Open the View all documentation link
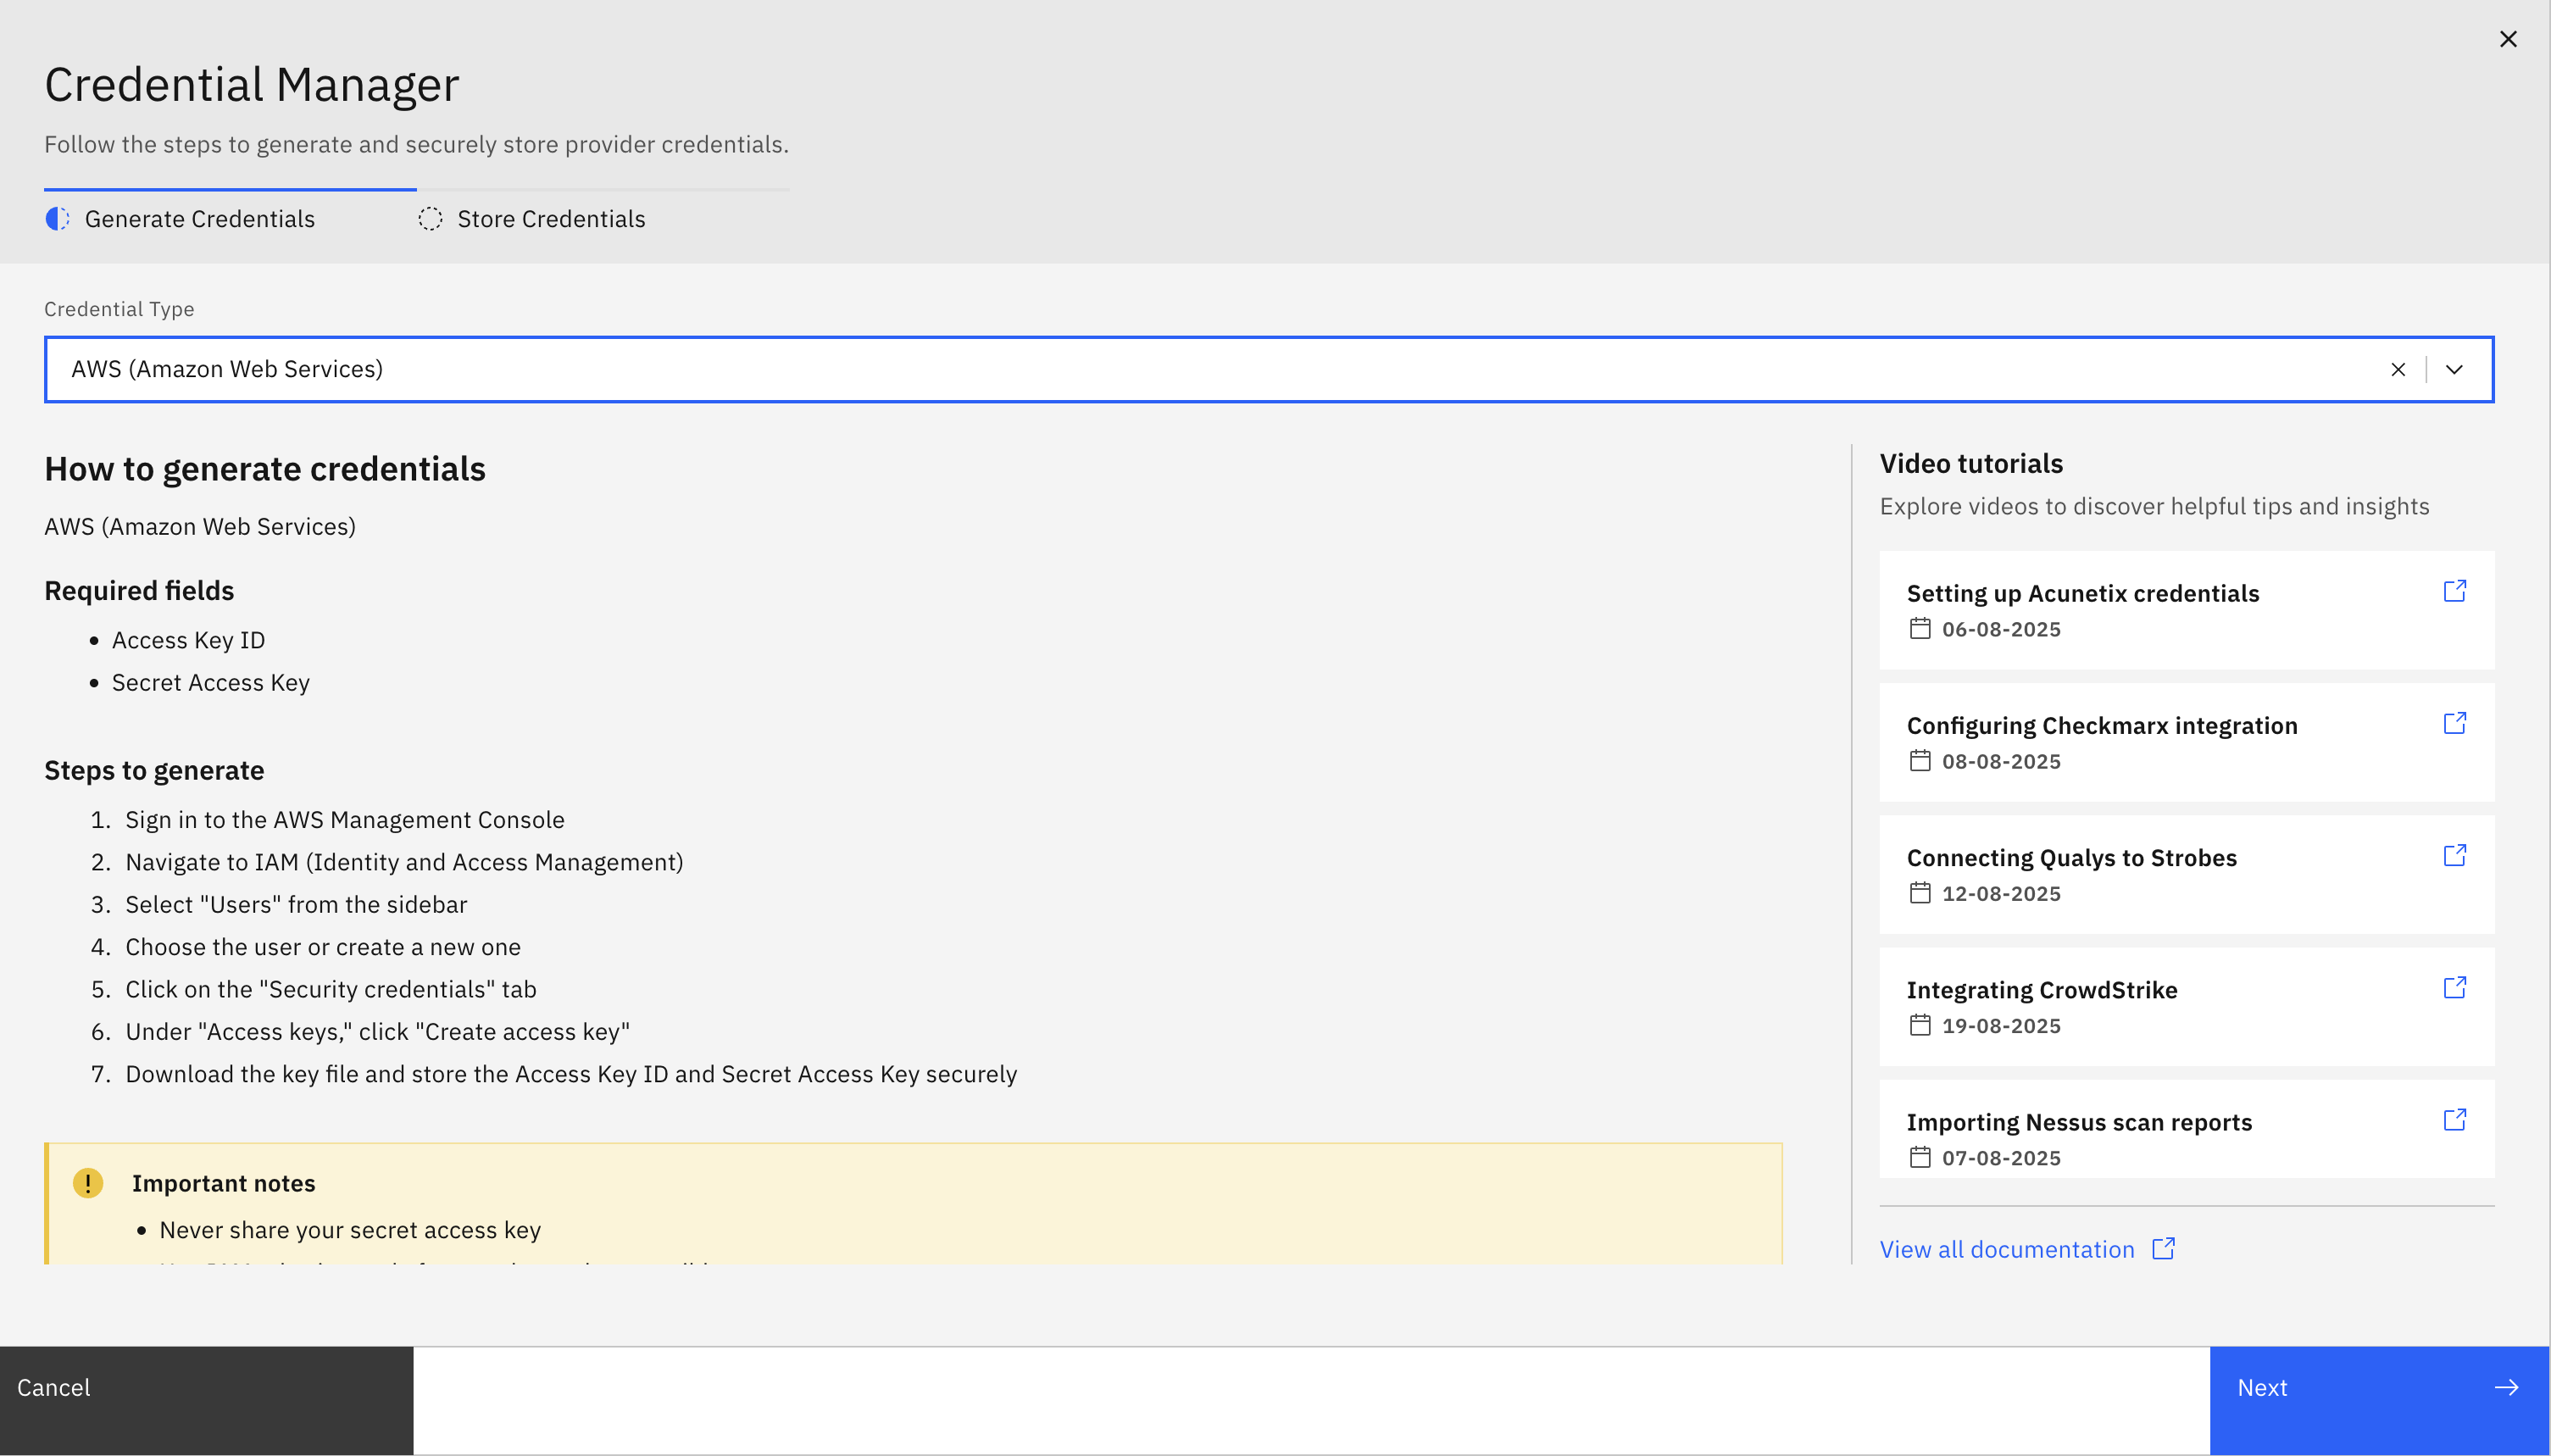This screenshot has height=1456, width=2551. (2006, 1249)
